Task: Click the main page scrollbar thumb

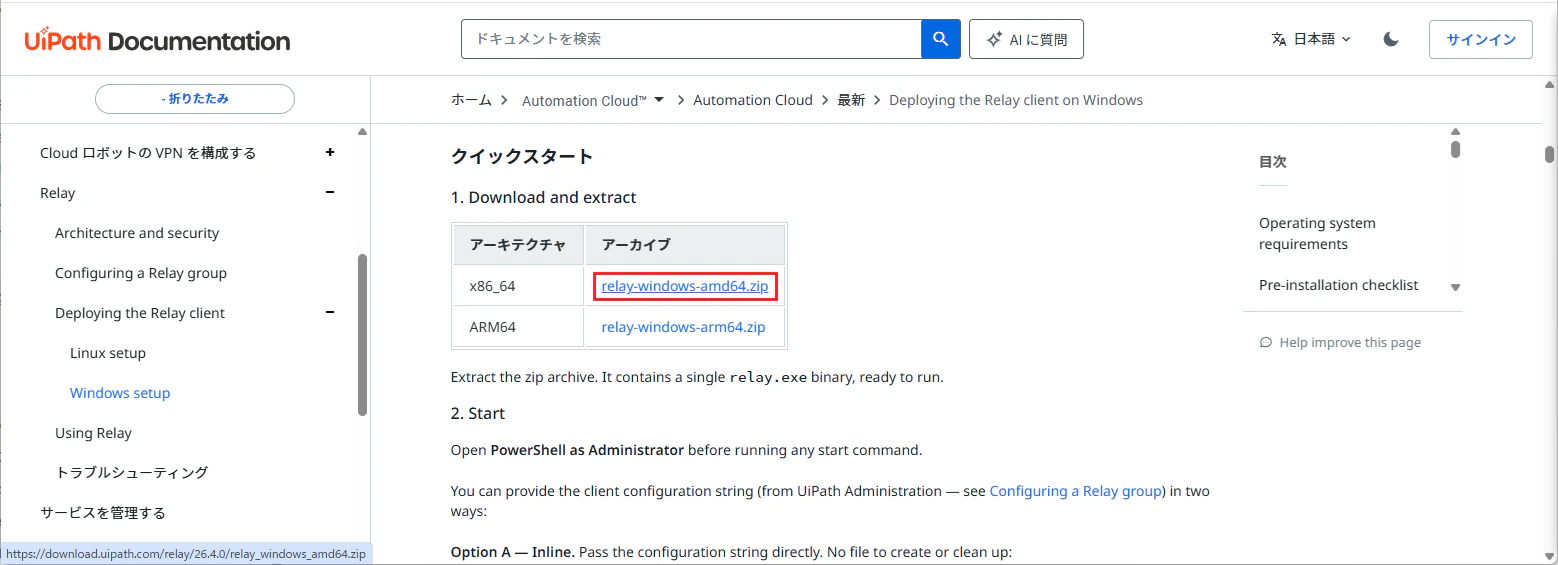Action: pos(1549,154)
